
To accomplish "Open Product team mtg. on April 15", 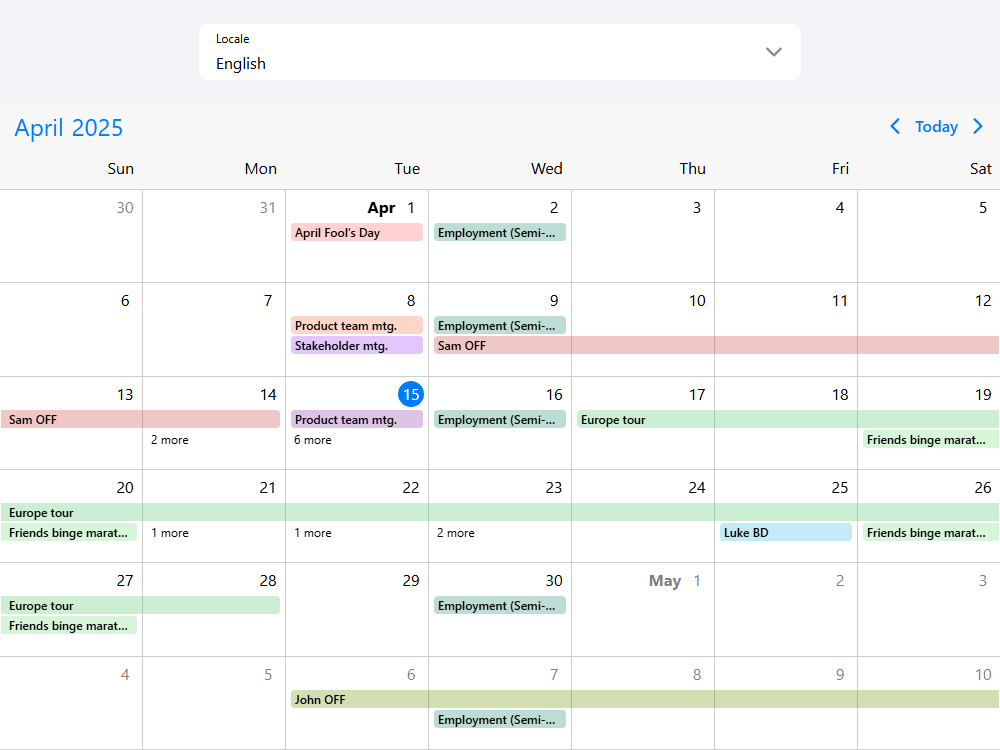I will click(357, 420).
